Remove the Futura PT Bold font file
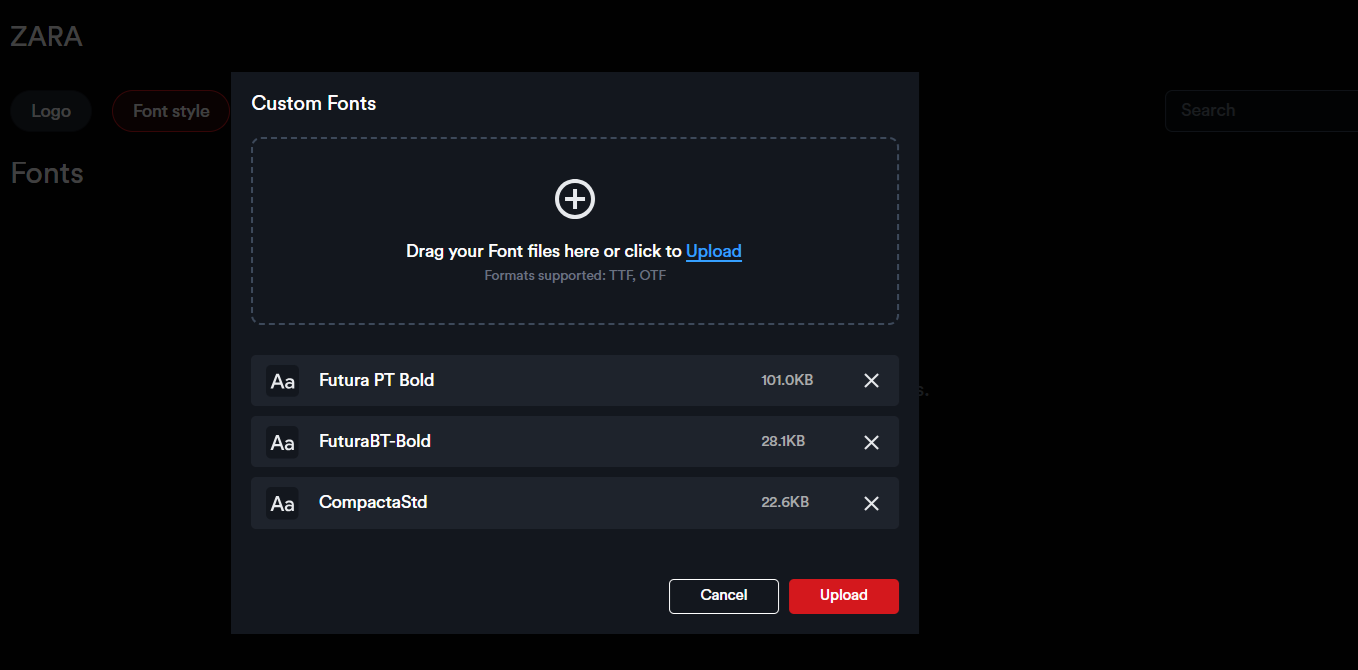This screenshot has height=670, width=1358. [x=871, y=381]
